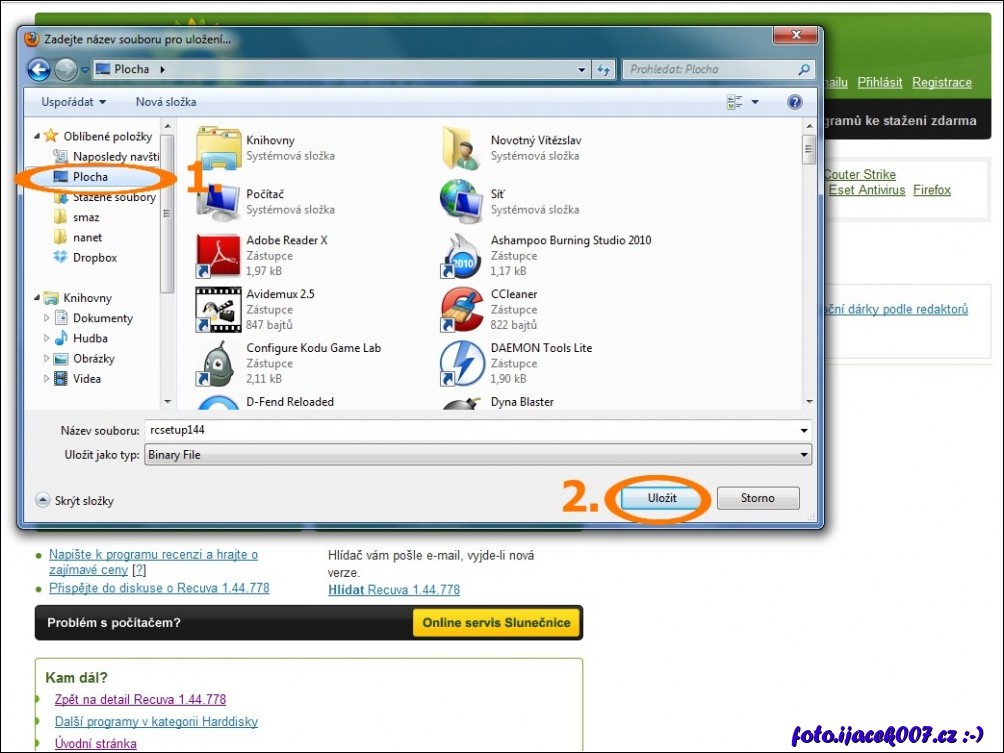The image size is (1004, 753).
Task: Expand the Hudba library tree node
Action: [x=47, y=339]
